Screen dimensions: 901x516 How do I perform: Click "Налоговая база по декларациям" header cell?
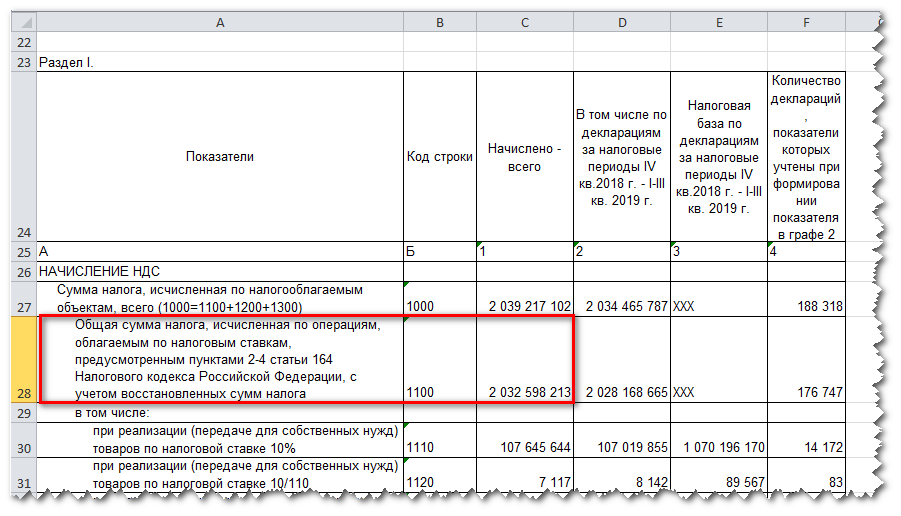(719, 156)
